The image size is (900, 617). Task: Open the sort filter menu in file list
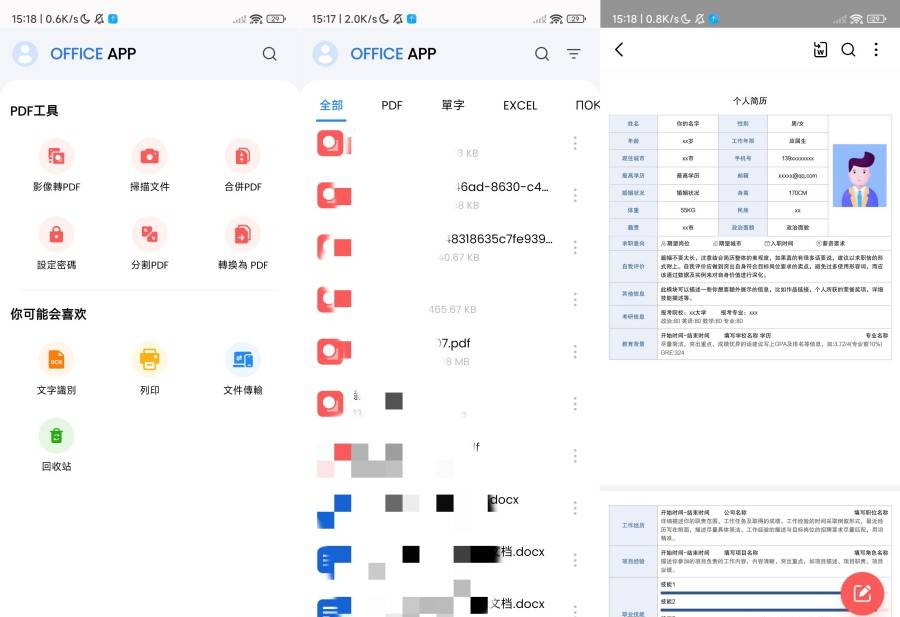[574, 54]
